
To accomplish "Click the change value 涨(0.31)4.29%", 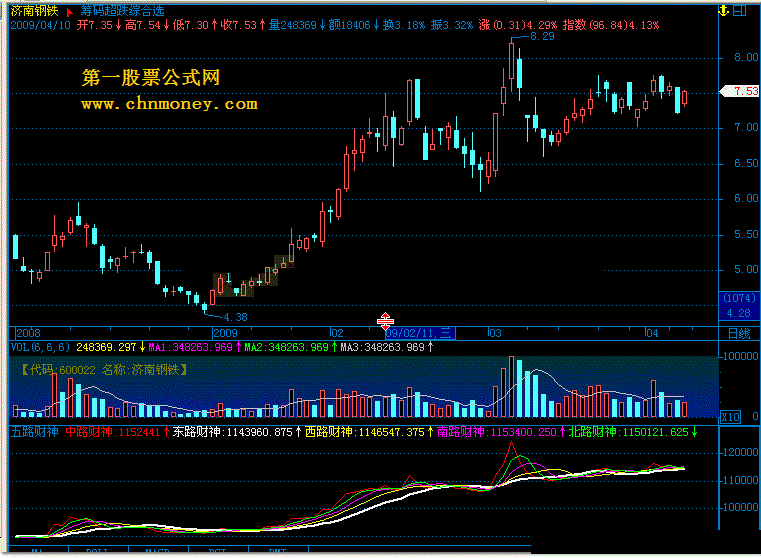I will click(518, 25).
